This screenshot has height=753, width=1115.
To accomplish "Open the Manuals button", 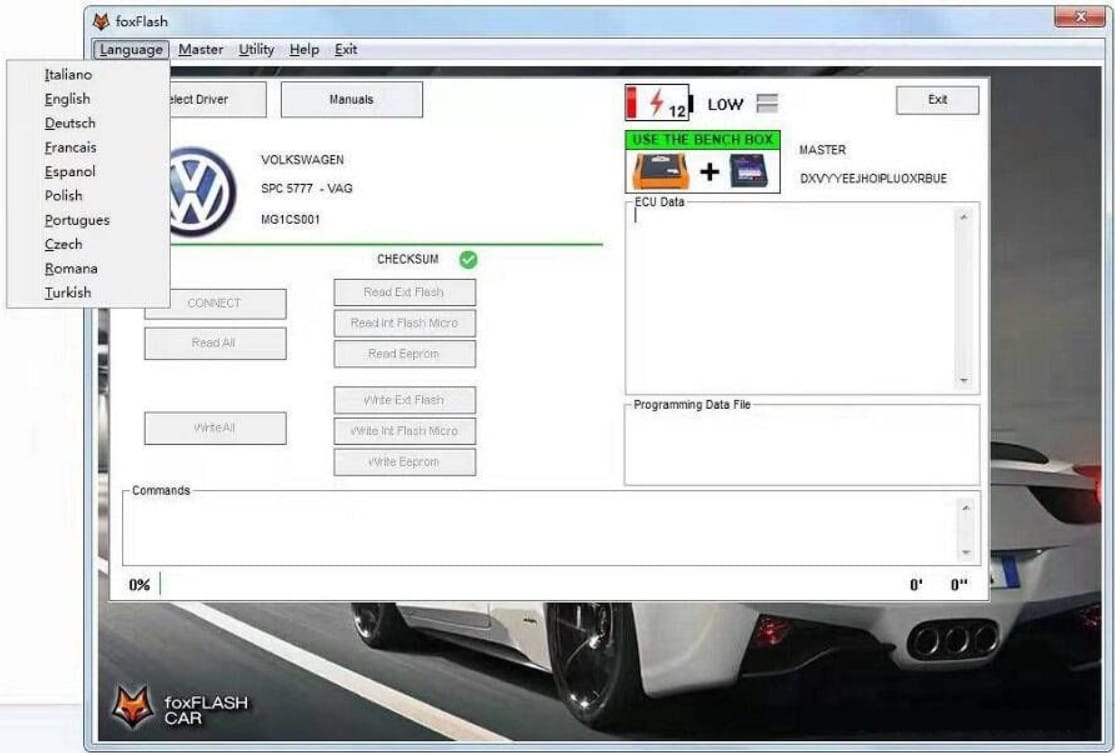I will [x=351, y=100].
